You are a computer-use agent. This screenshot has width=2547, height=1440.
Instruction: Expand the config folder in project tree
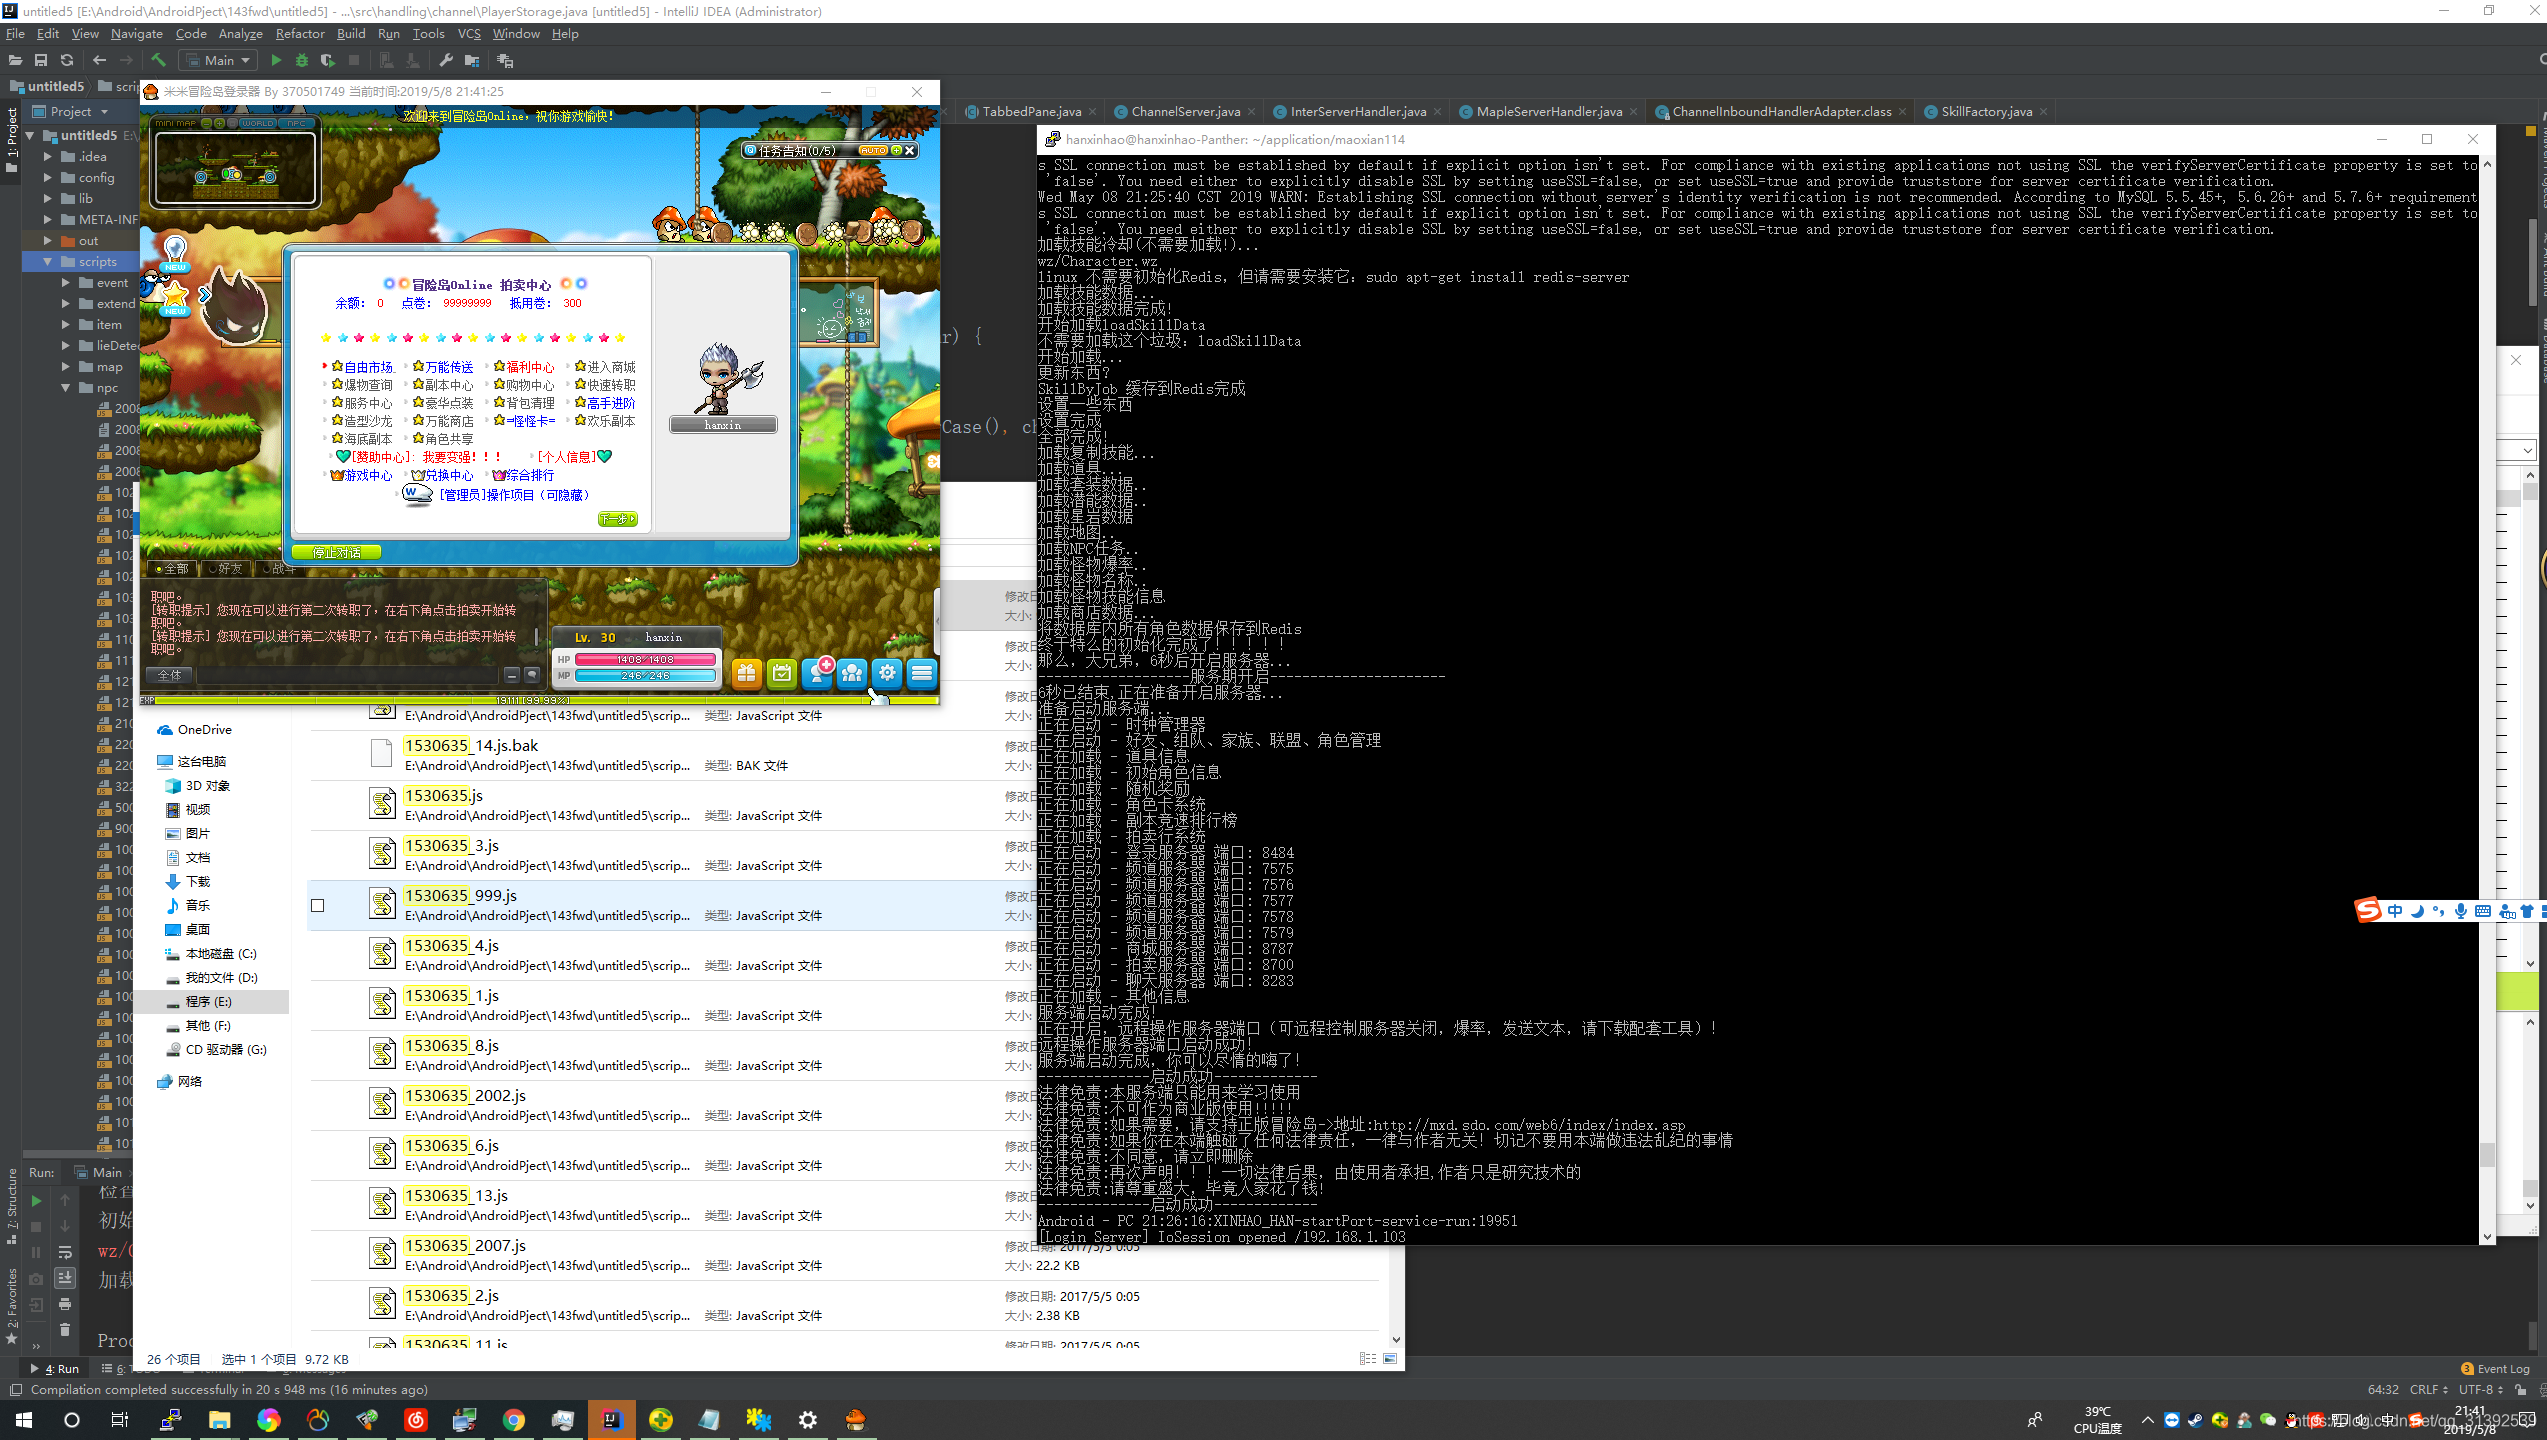(47, 178)
